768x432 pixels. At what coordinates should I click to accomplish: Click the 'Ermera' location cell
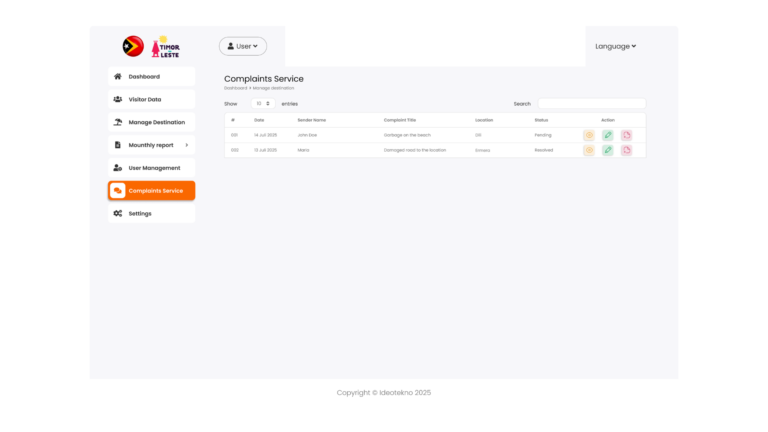click(482, 150)
